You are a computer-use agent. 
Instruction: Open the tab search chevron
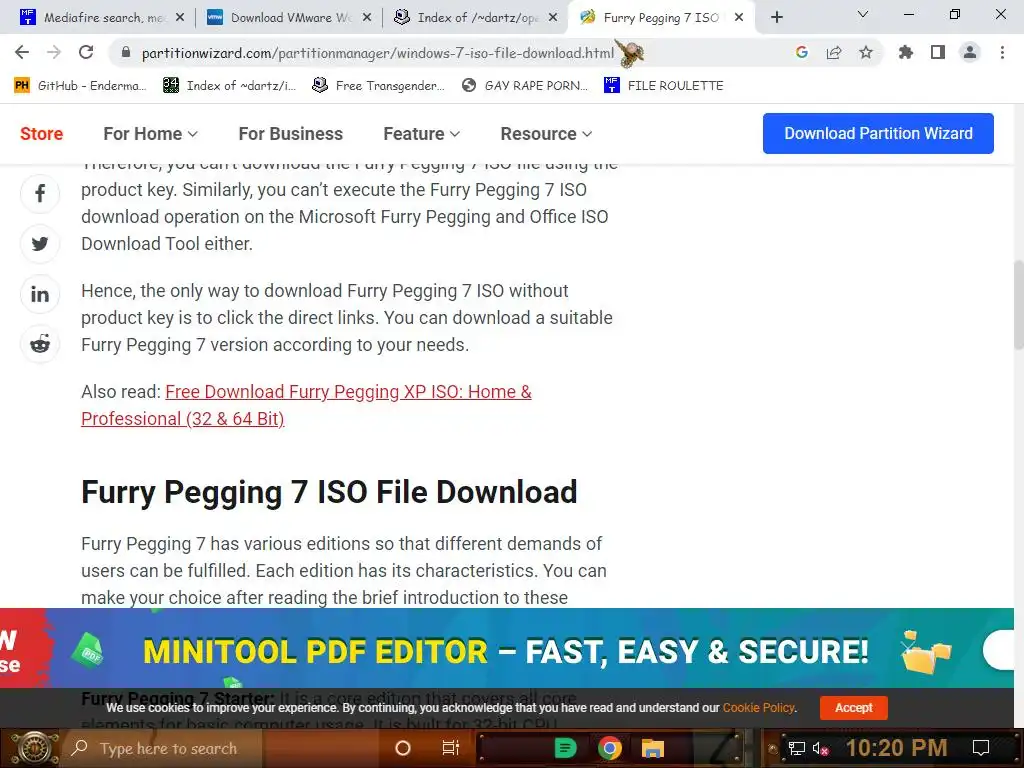[863, 14]
